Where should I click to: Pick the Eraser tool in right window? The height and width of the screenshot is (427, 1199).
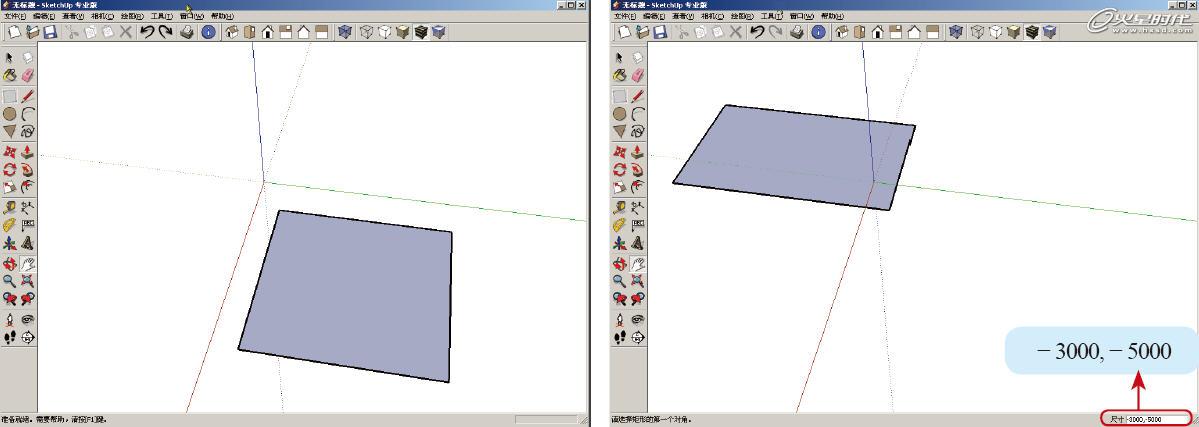click(637, 75)
